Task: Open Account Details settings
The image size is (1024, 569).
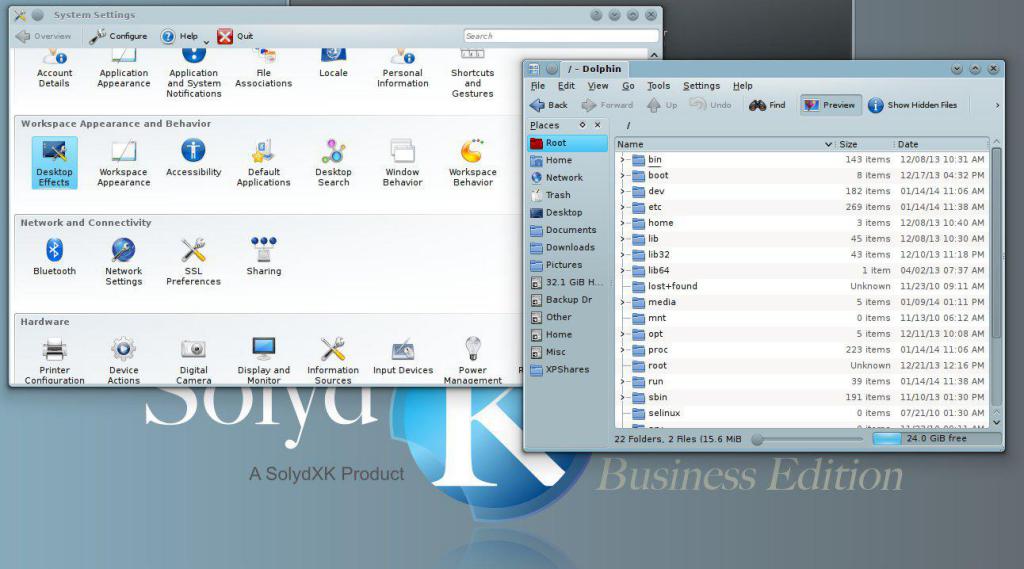Action: (54, 69)
